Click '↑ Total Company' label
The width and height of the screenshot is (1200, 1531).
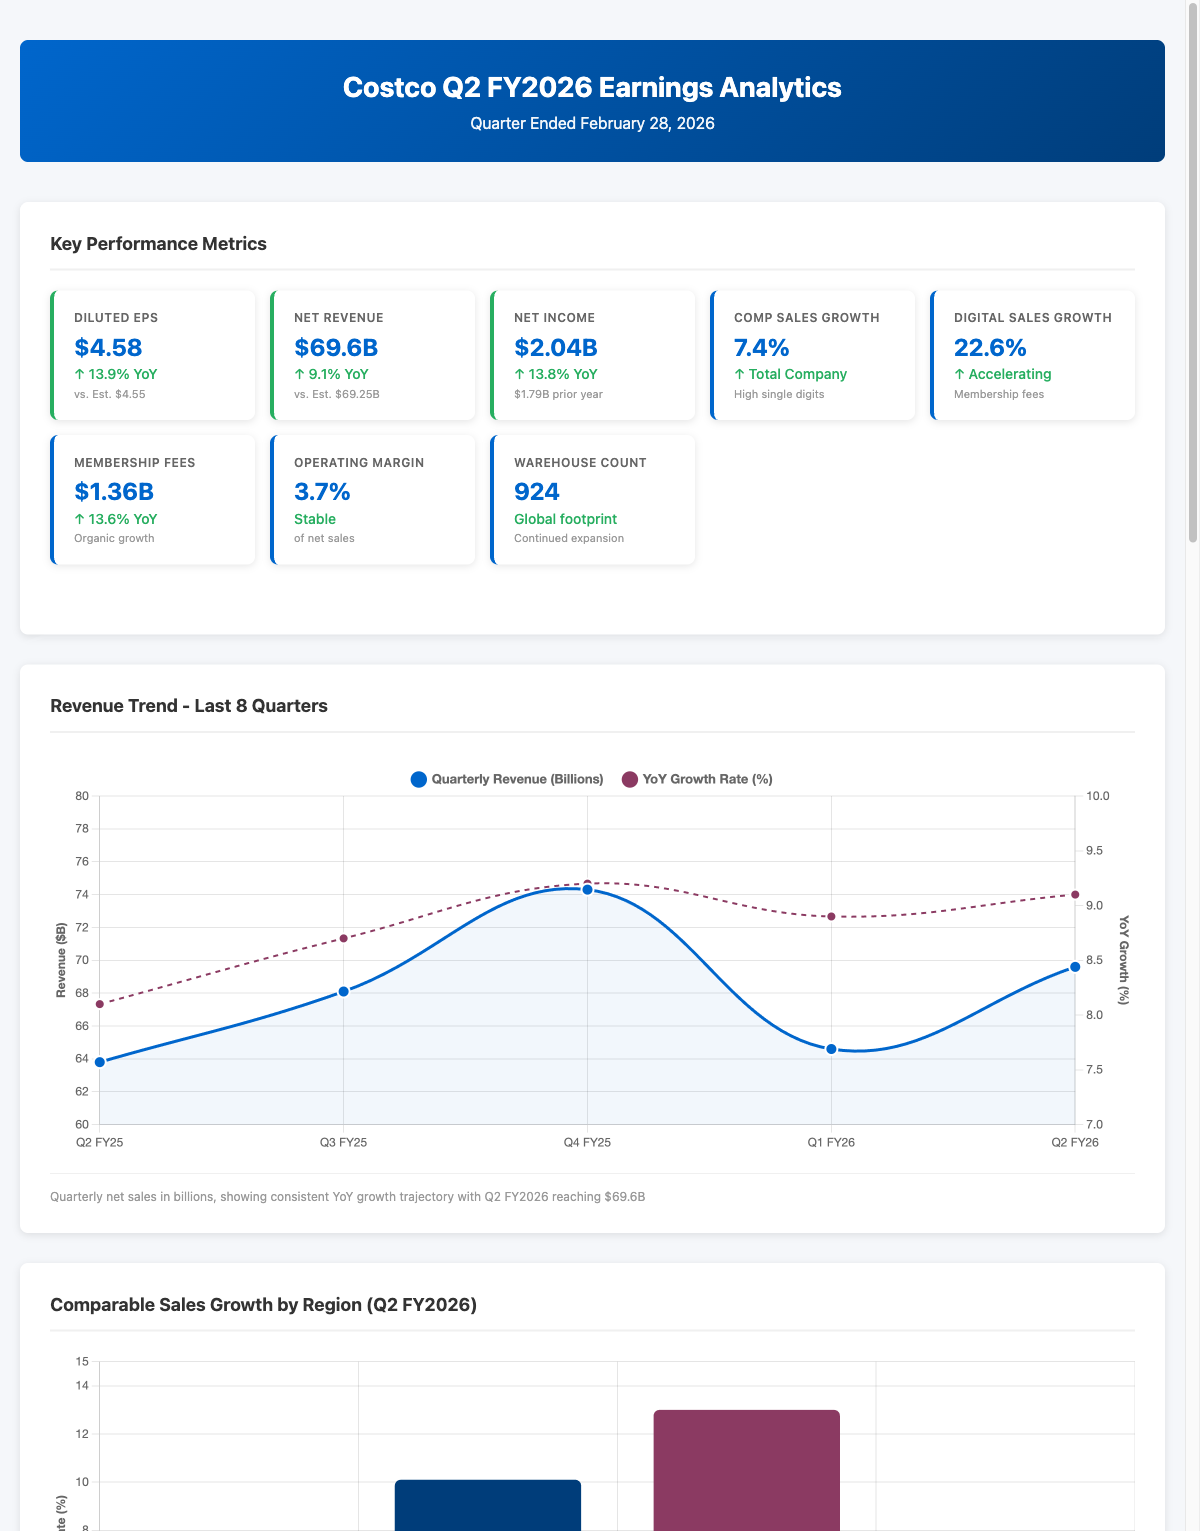pos(790,374)
